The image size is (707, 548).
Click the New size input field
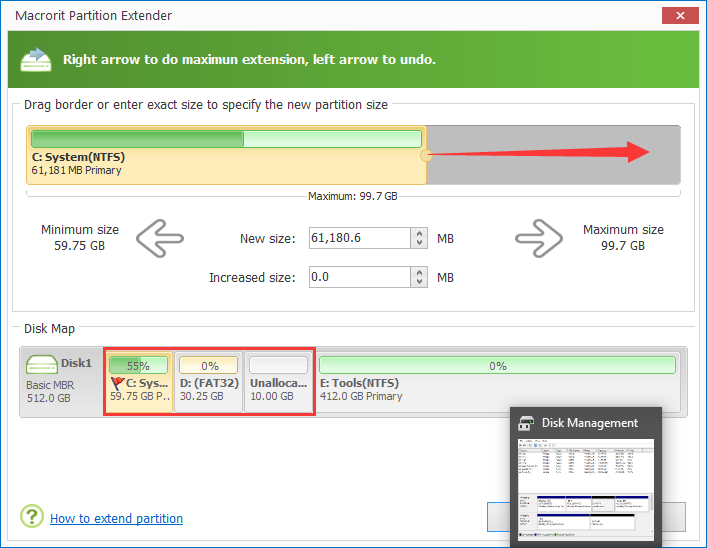(360, 239)
